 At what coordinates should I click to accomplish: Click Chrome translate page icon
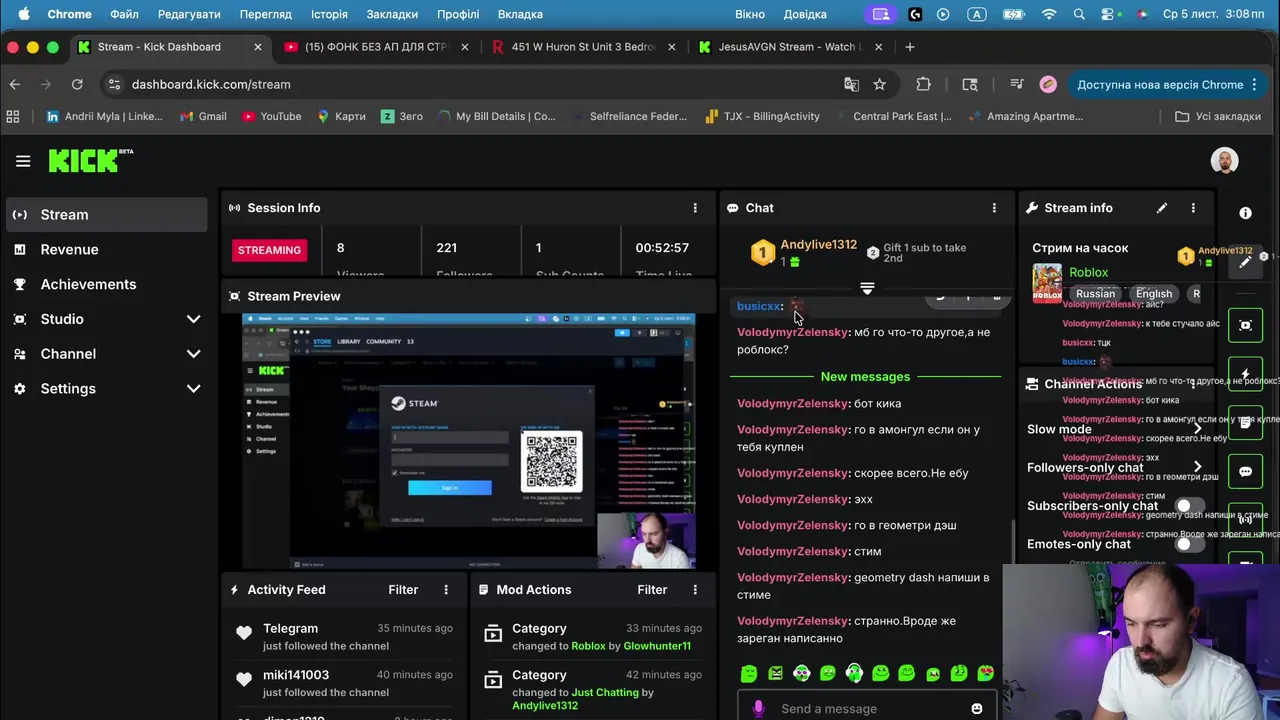(851, 85)
